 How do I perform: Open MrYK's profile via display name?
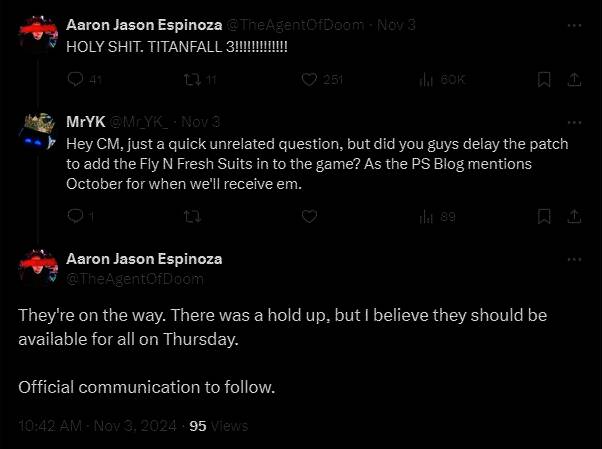coord(85,121)
